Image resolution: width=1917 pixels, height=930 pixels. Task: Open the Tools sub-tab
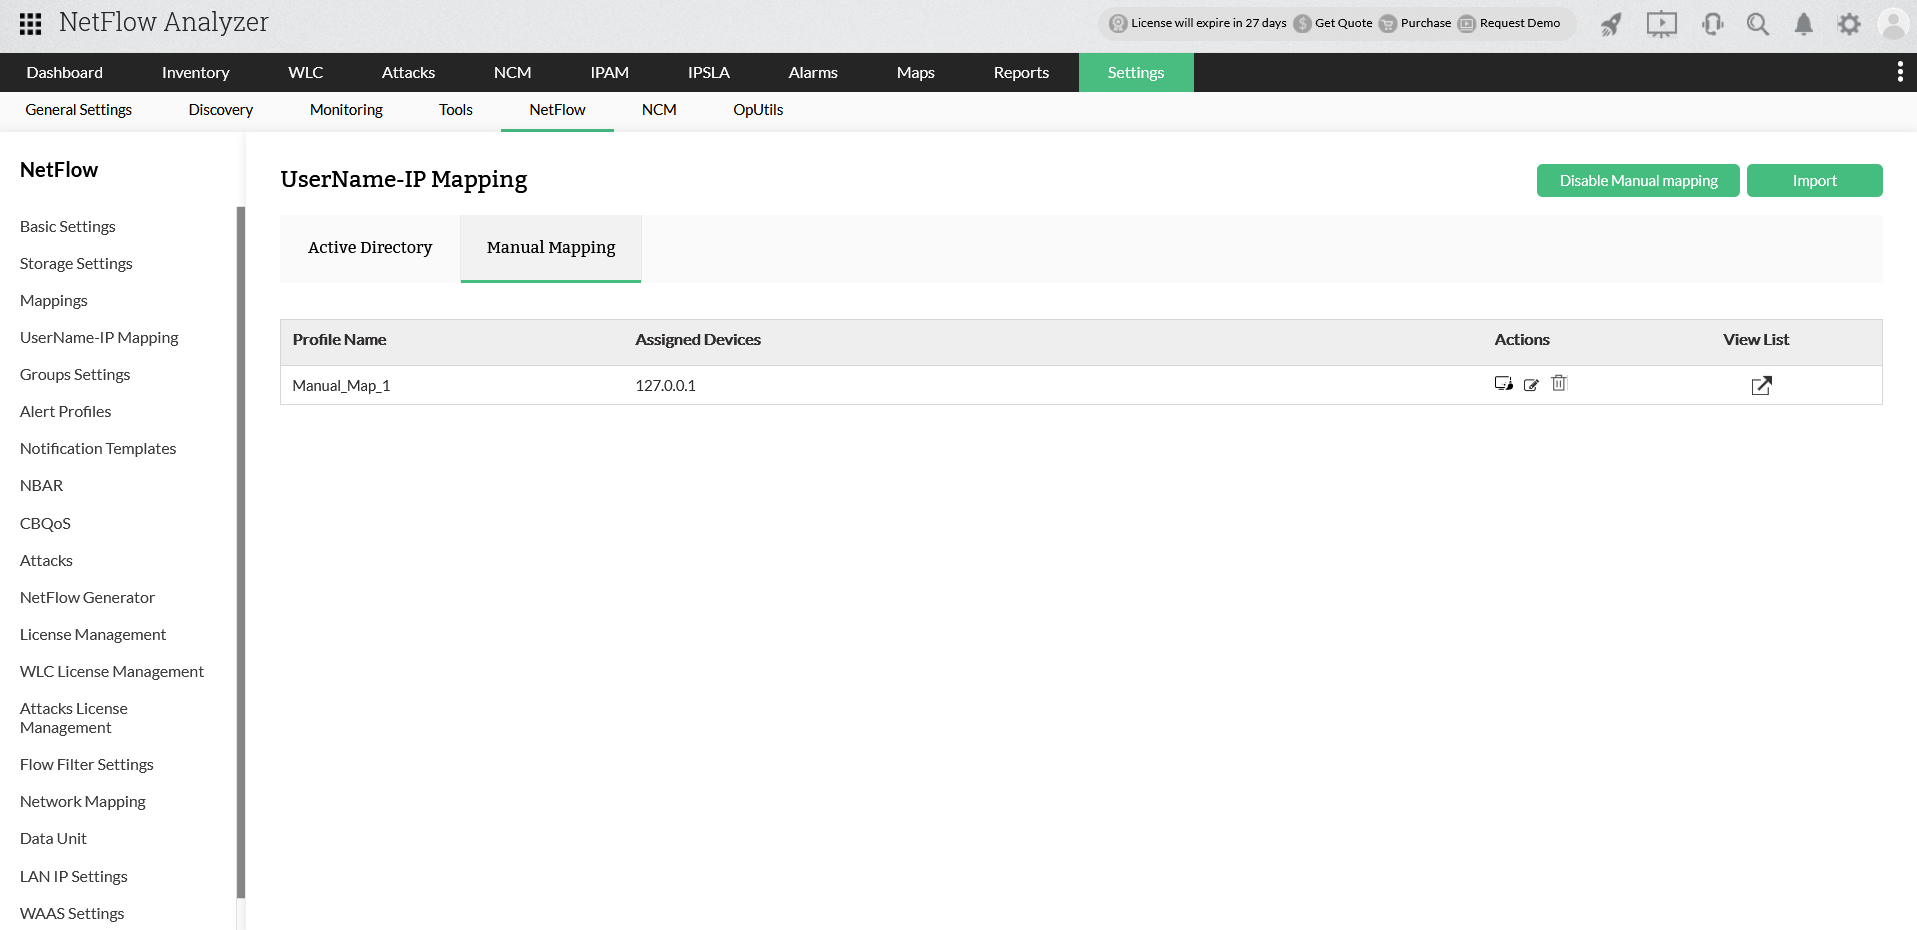[456, 110]
